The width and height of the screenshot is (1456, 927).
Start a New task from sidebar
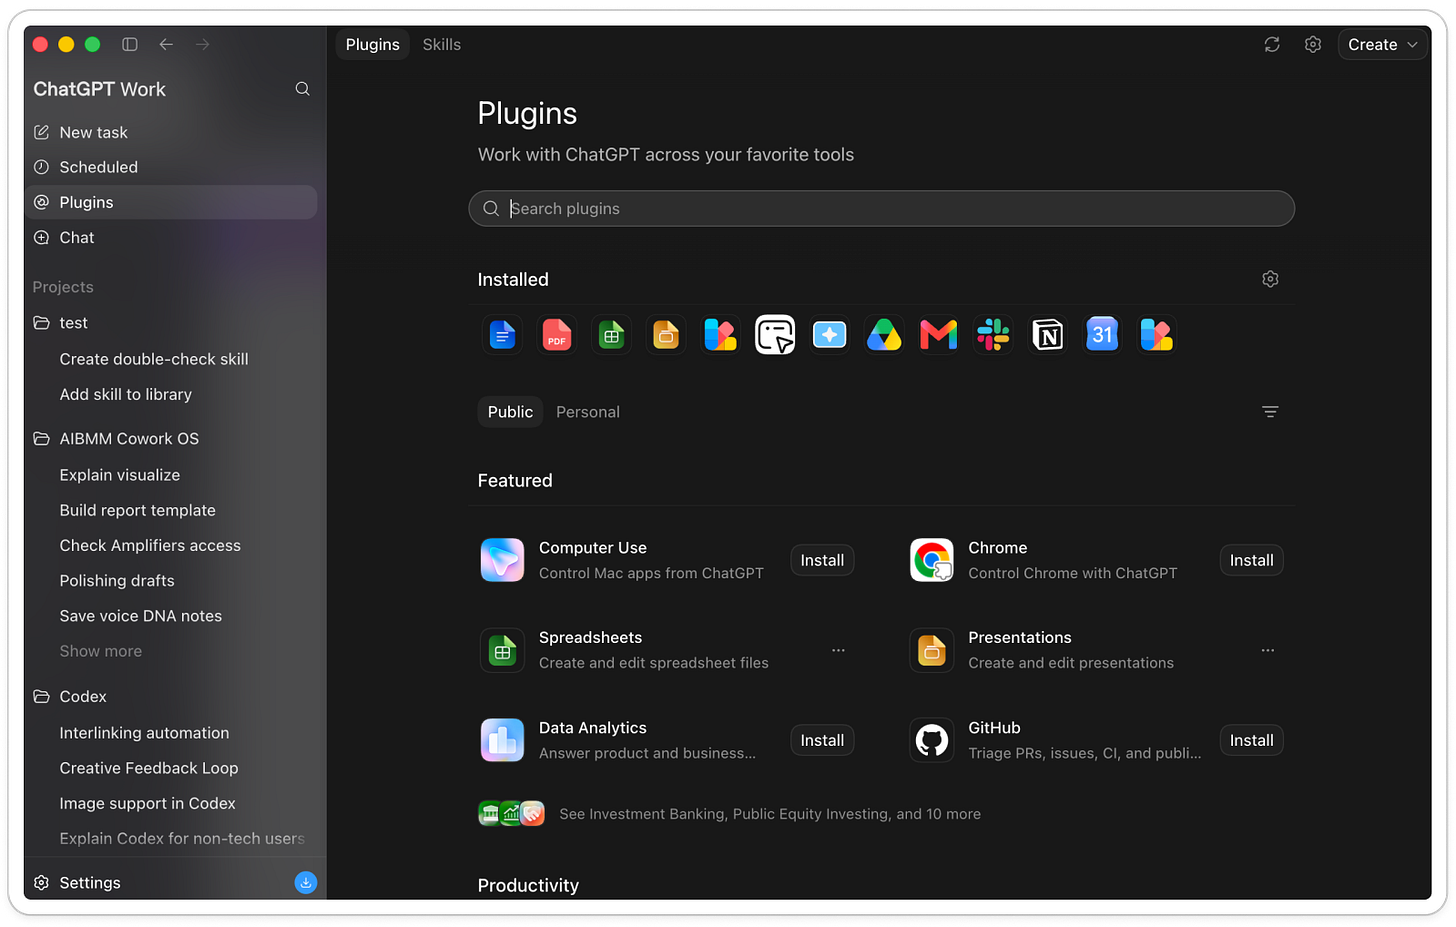[171, 132]
